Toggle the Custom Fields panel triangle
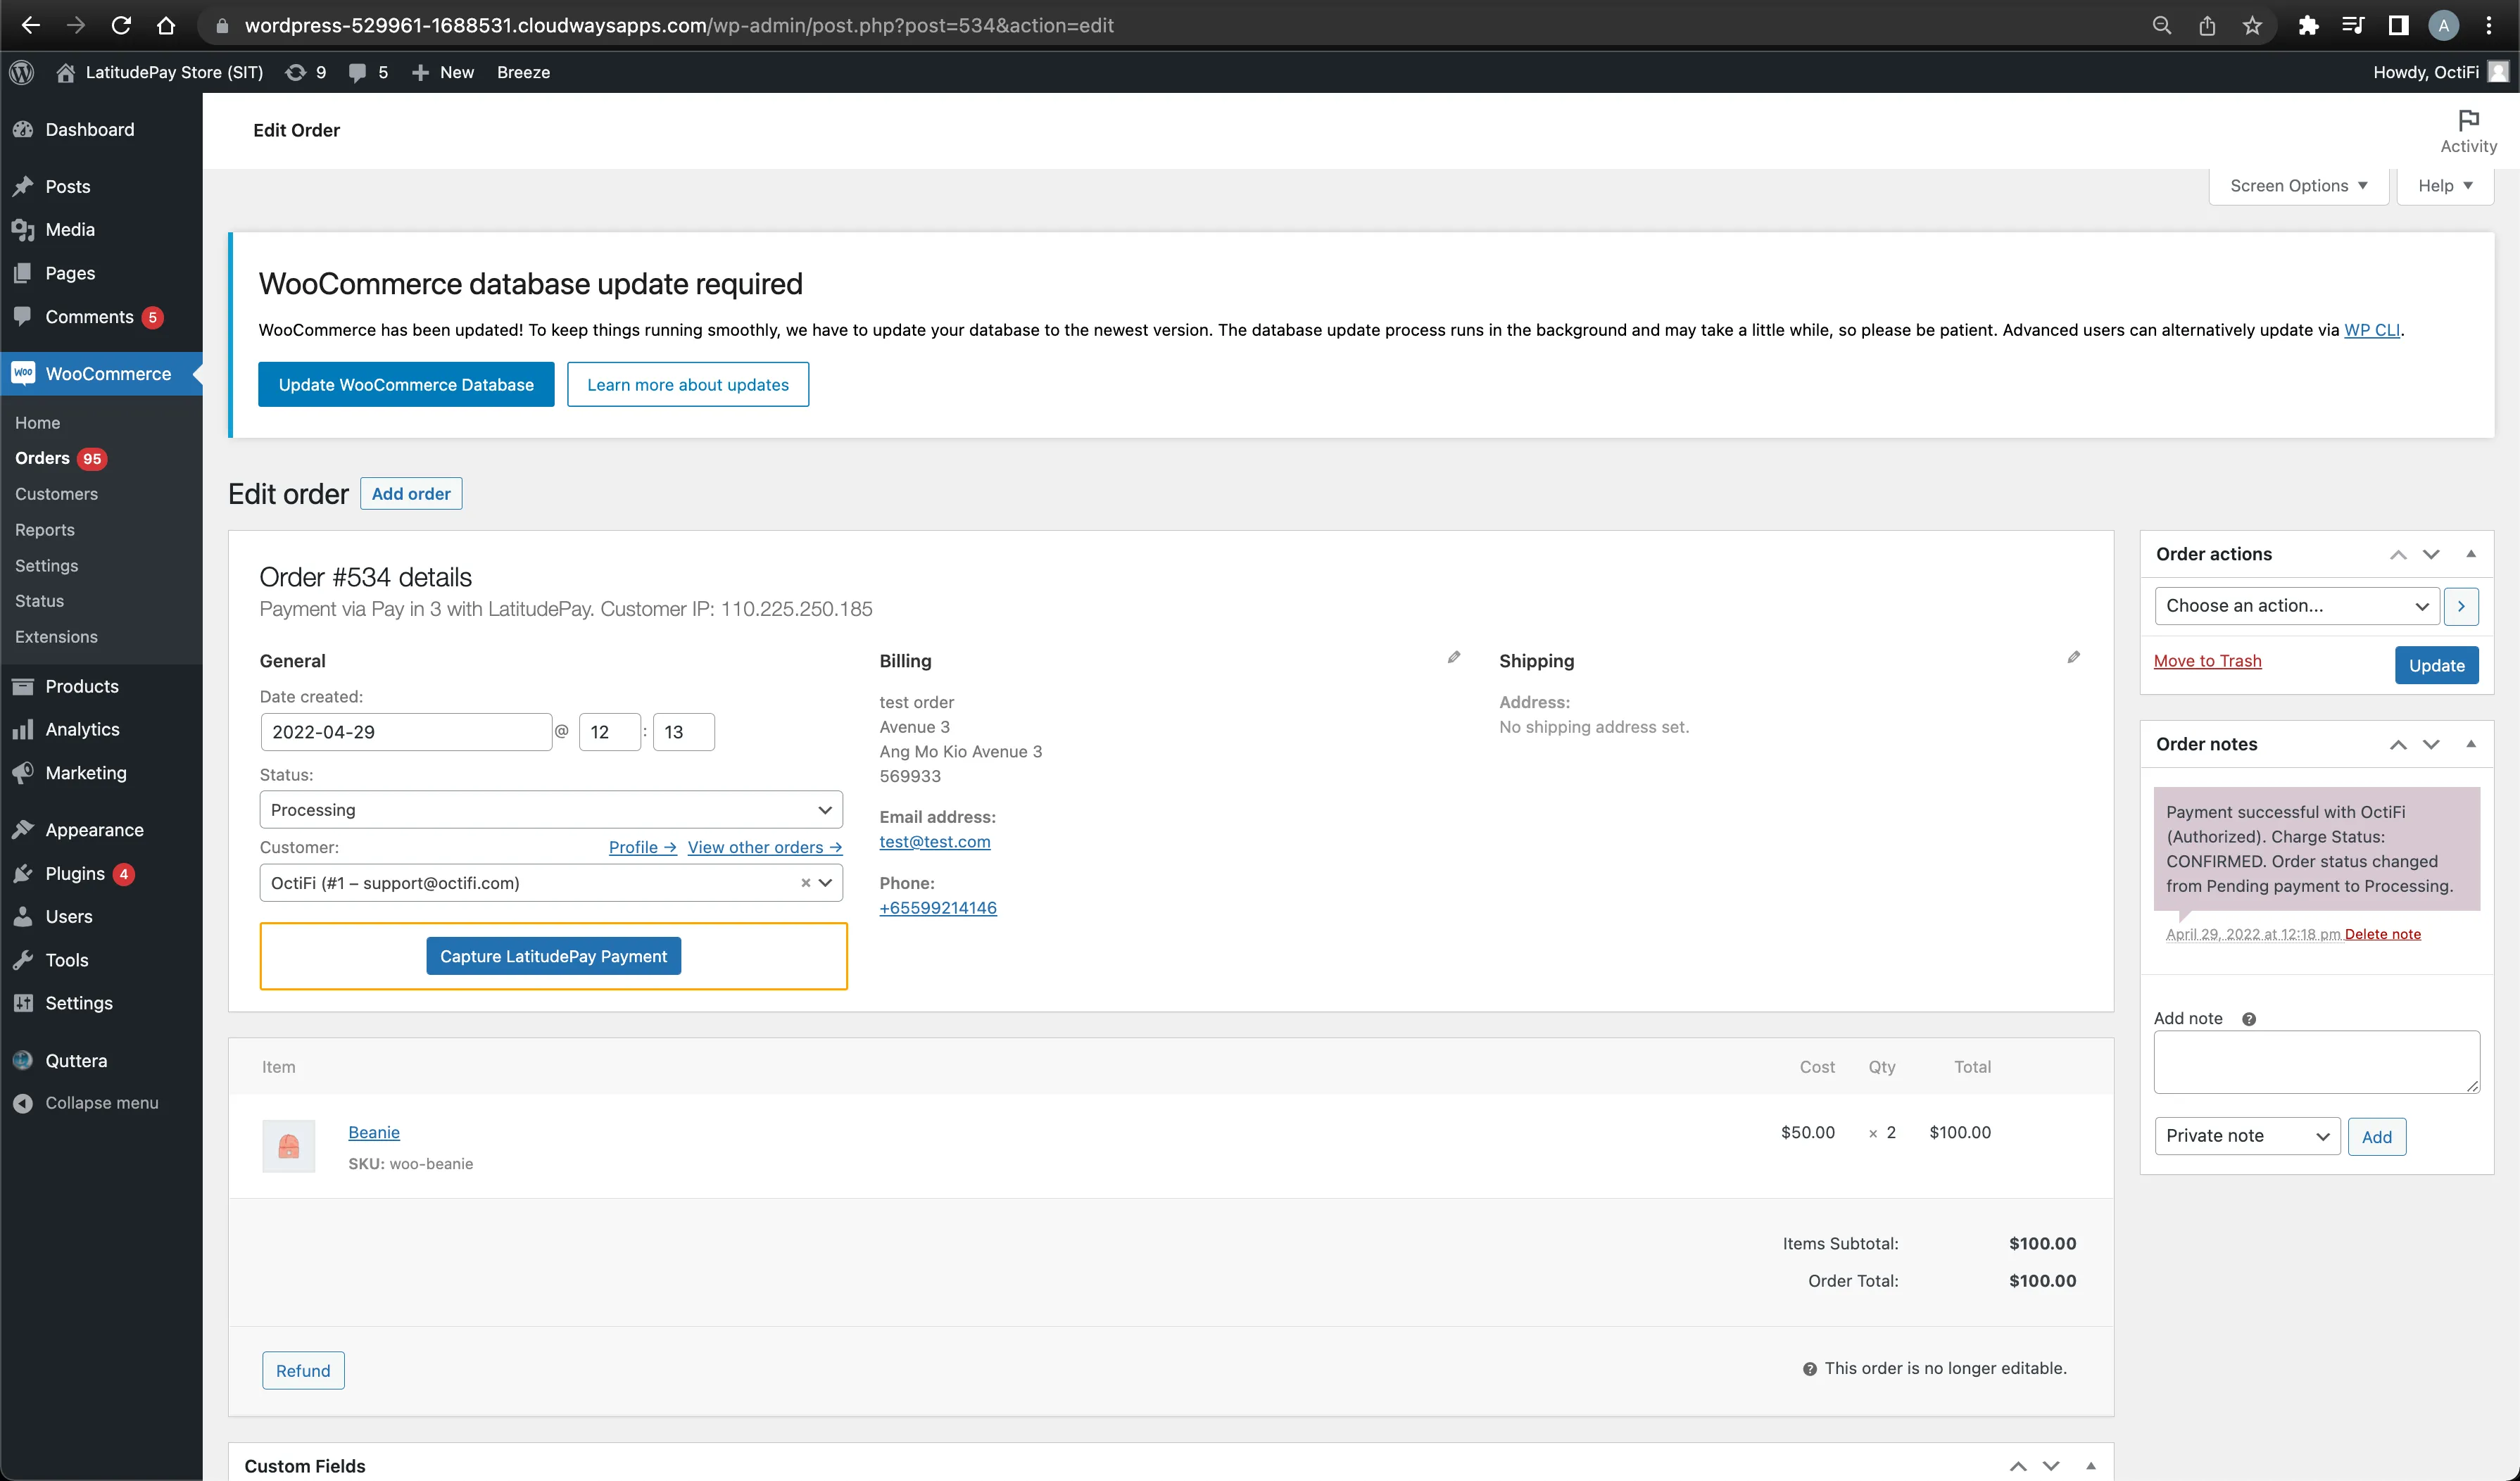Image resolution: width=2520 pixels, height=1481 pixels. 2091,1466
